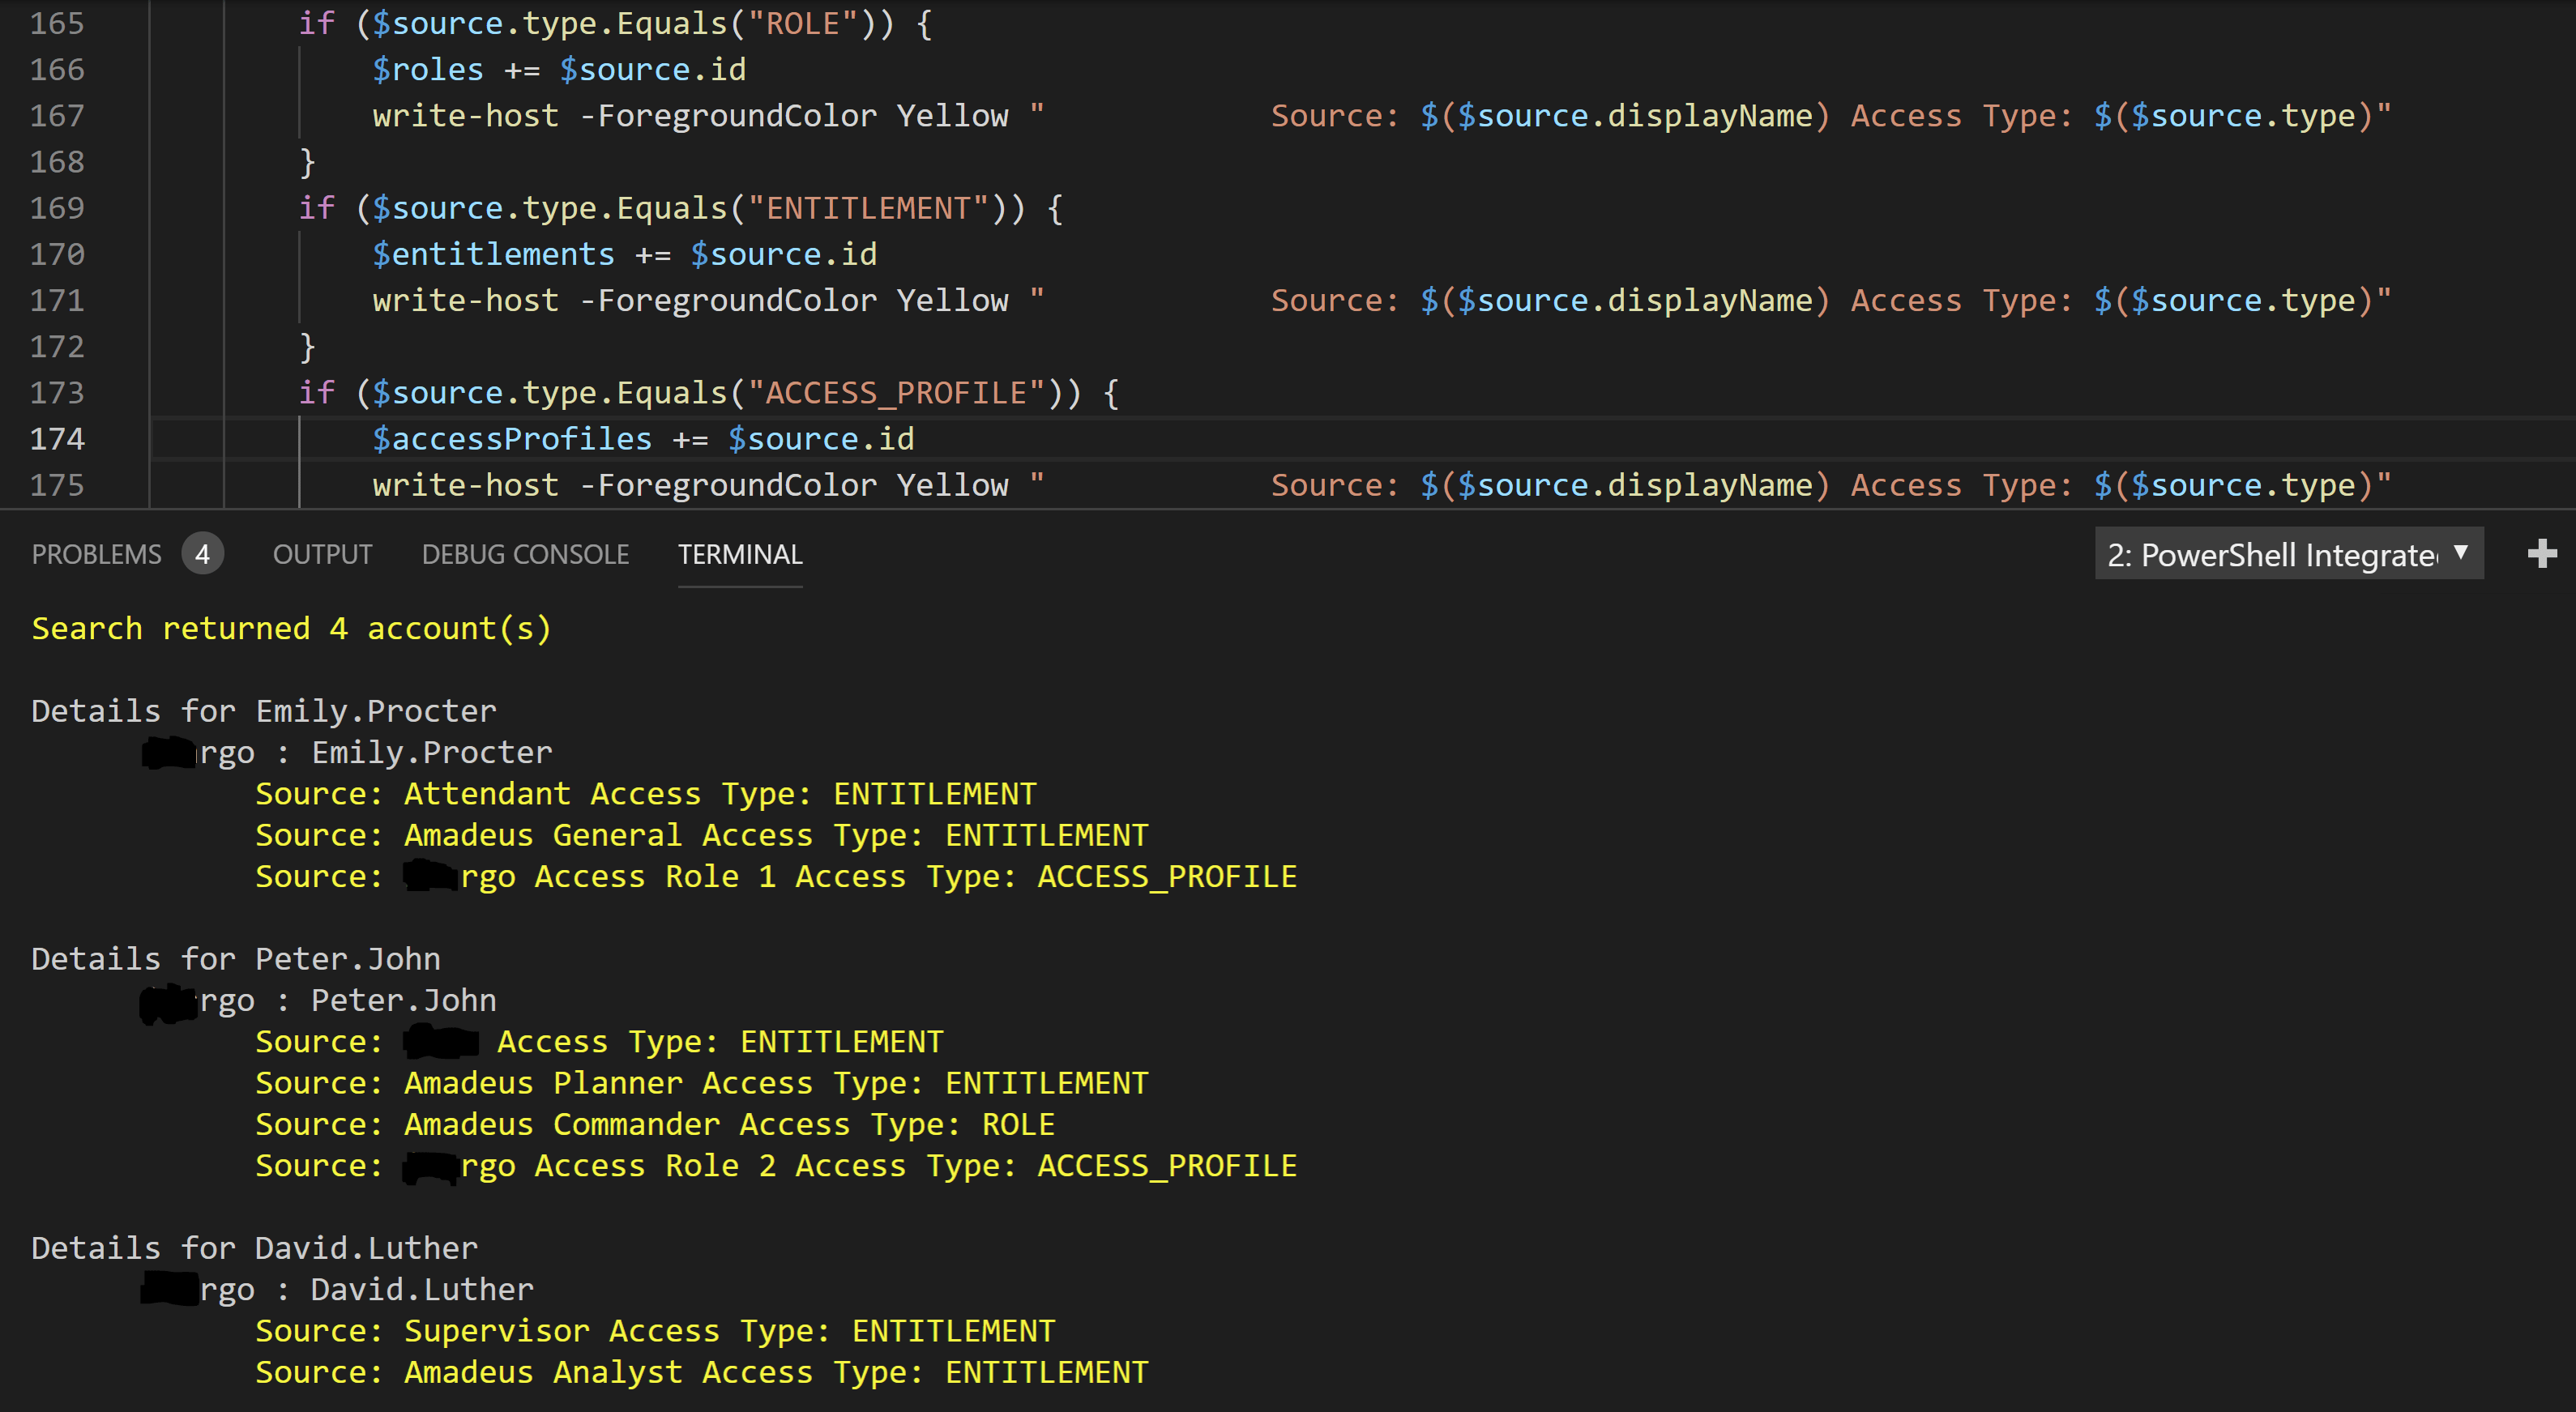Select the TERMINAL tab

[740, 555]
